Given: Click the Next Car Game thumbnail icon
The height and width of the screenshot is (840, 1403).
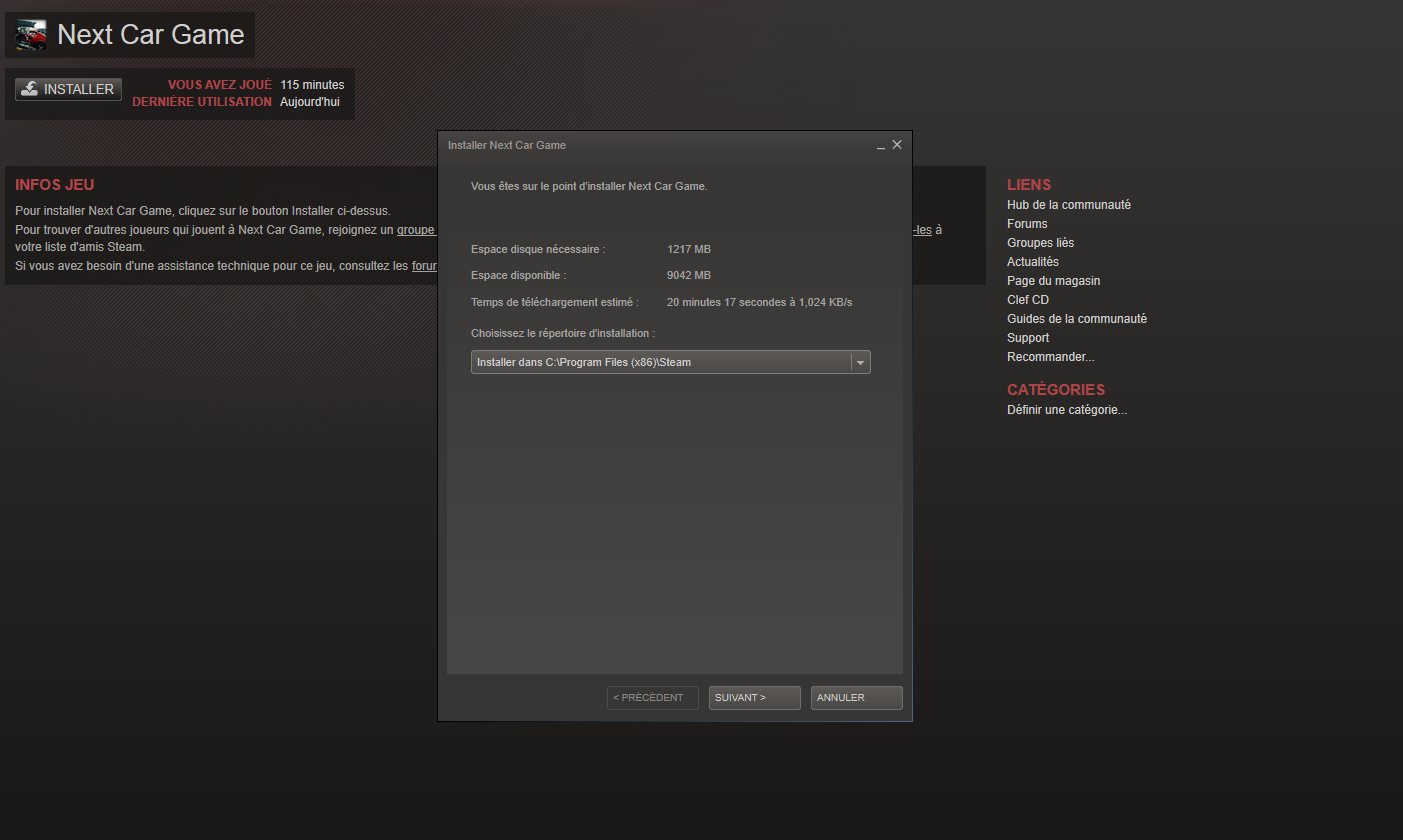Looking at the screenshot, I should click(x=31, y=35).
